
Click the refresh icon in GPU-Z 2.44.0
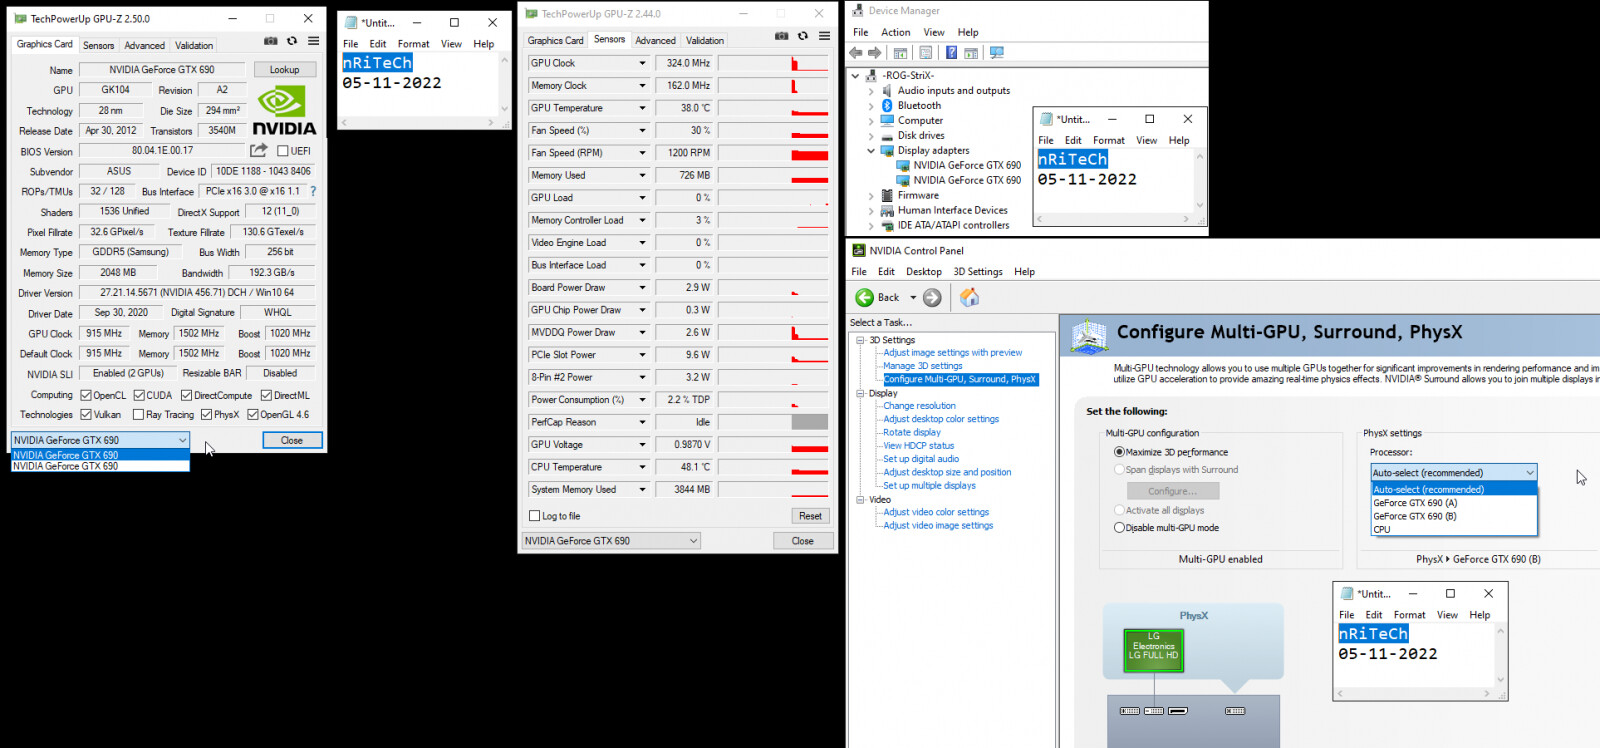click(803, 36)
